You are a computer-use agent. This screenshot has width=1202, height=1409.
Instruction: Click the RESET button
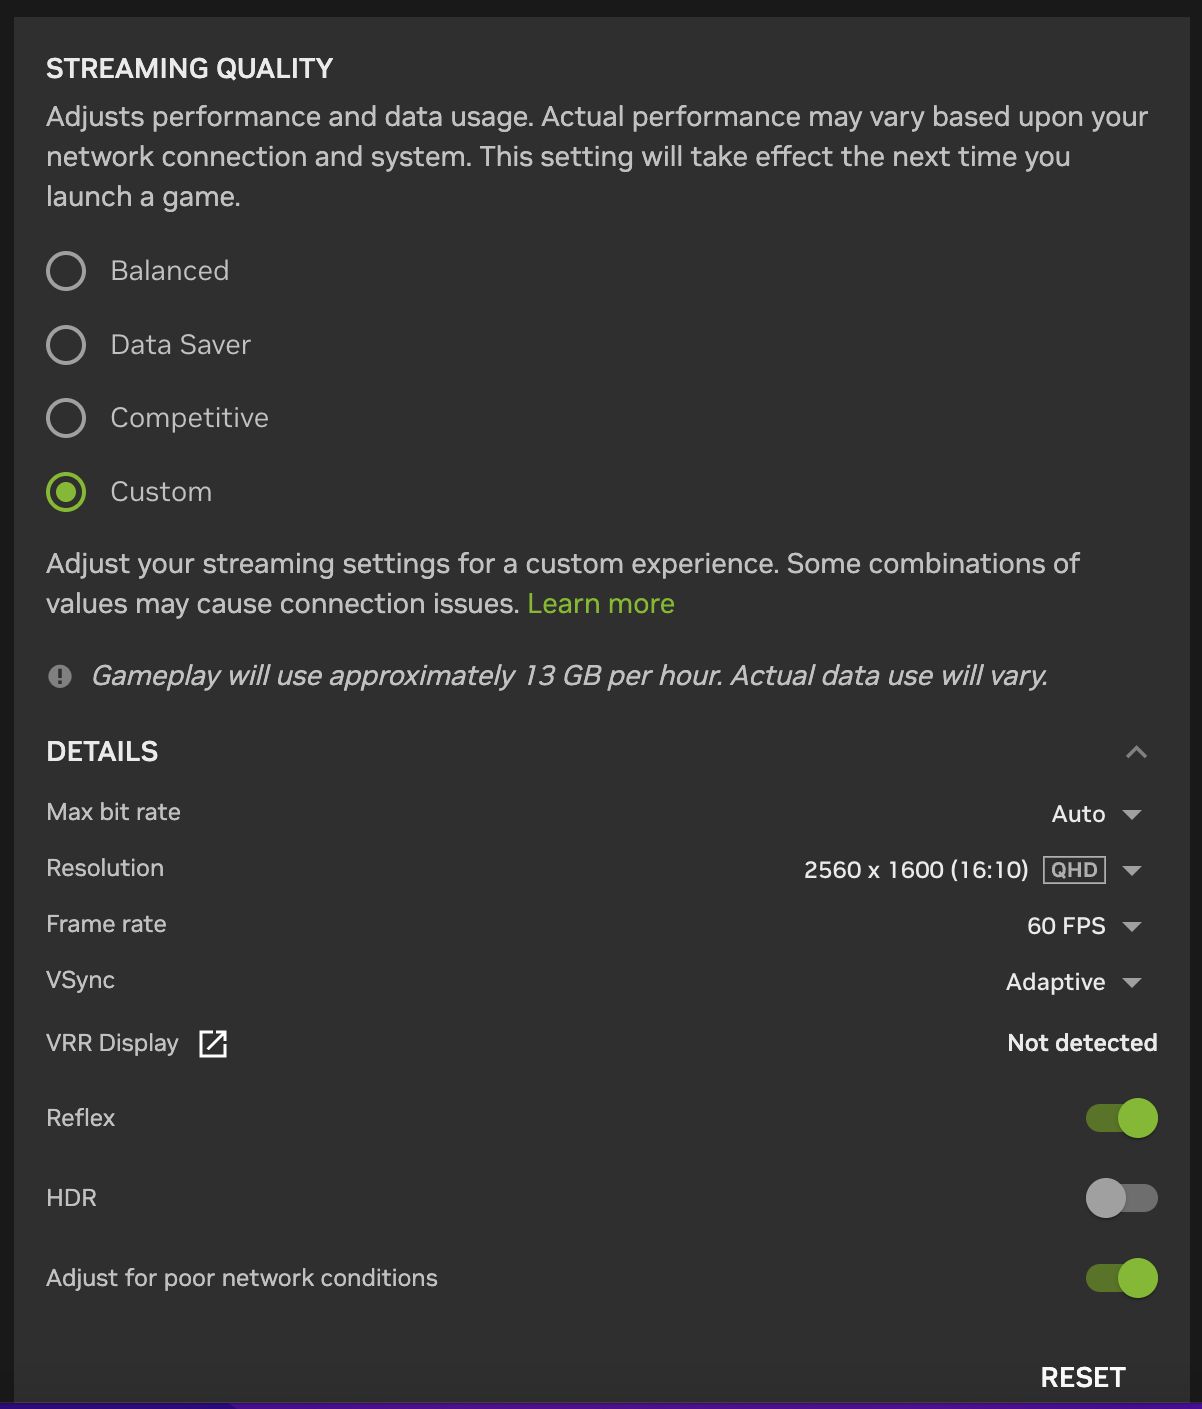[x=1083, y=1377]
